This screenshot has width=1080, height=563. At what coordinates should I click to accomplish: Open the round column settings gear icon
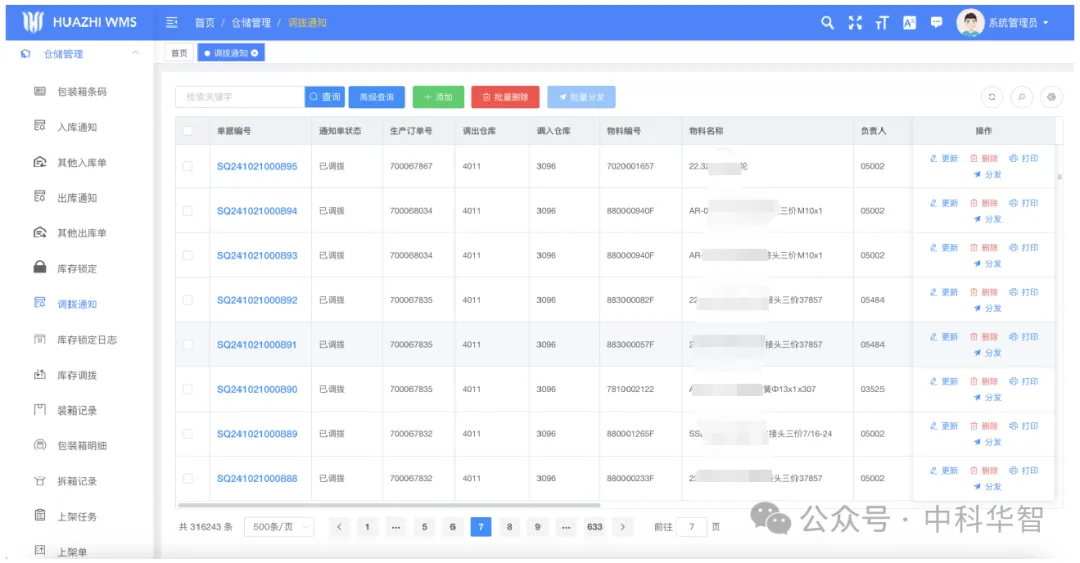1050,97
